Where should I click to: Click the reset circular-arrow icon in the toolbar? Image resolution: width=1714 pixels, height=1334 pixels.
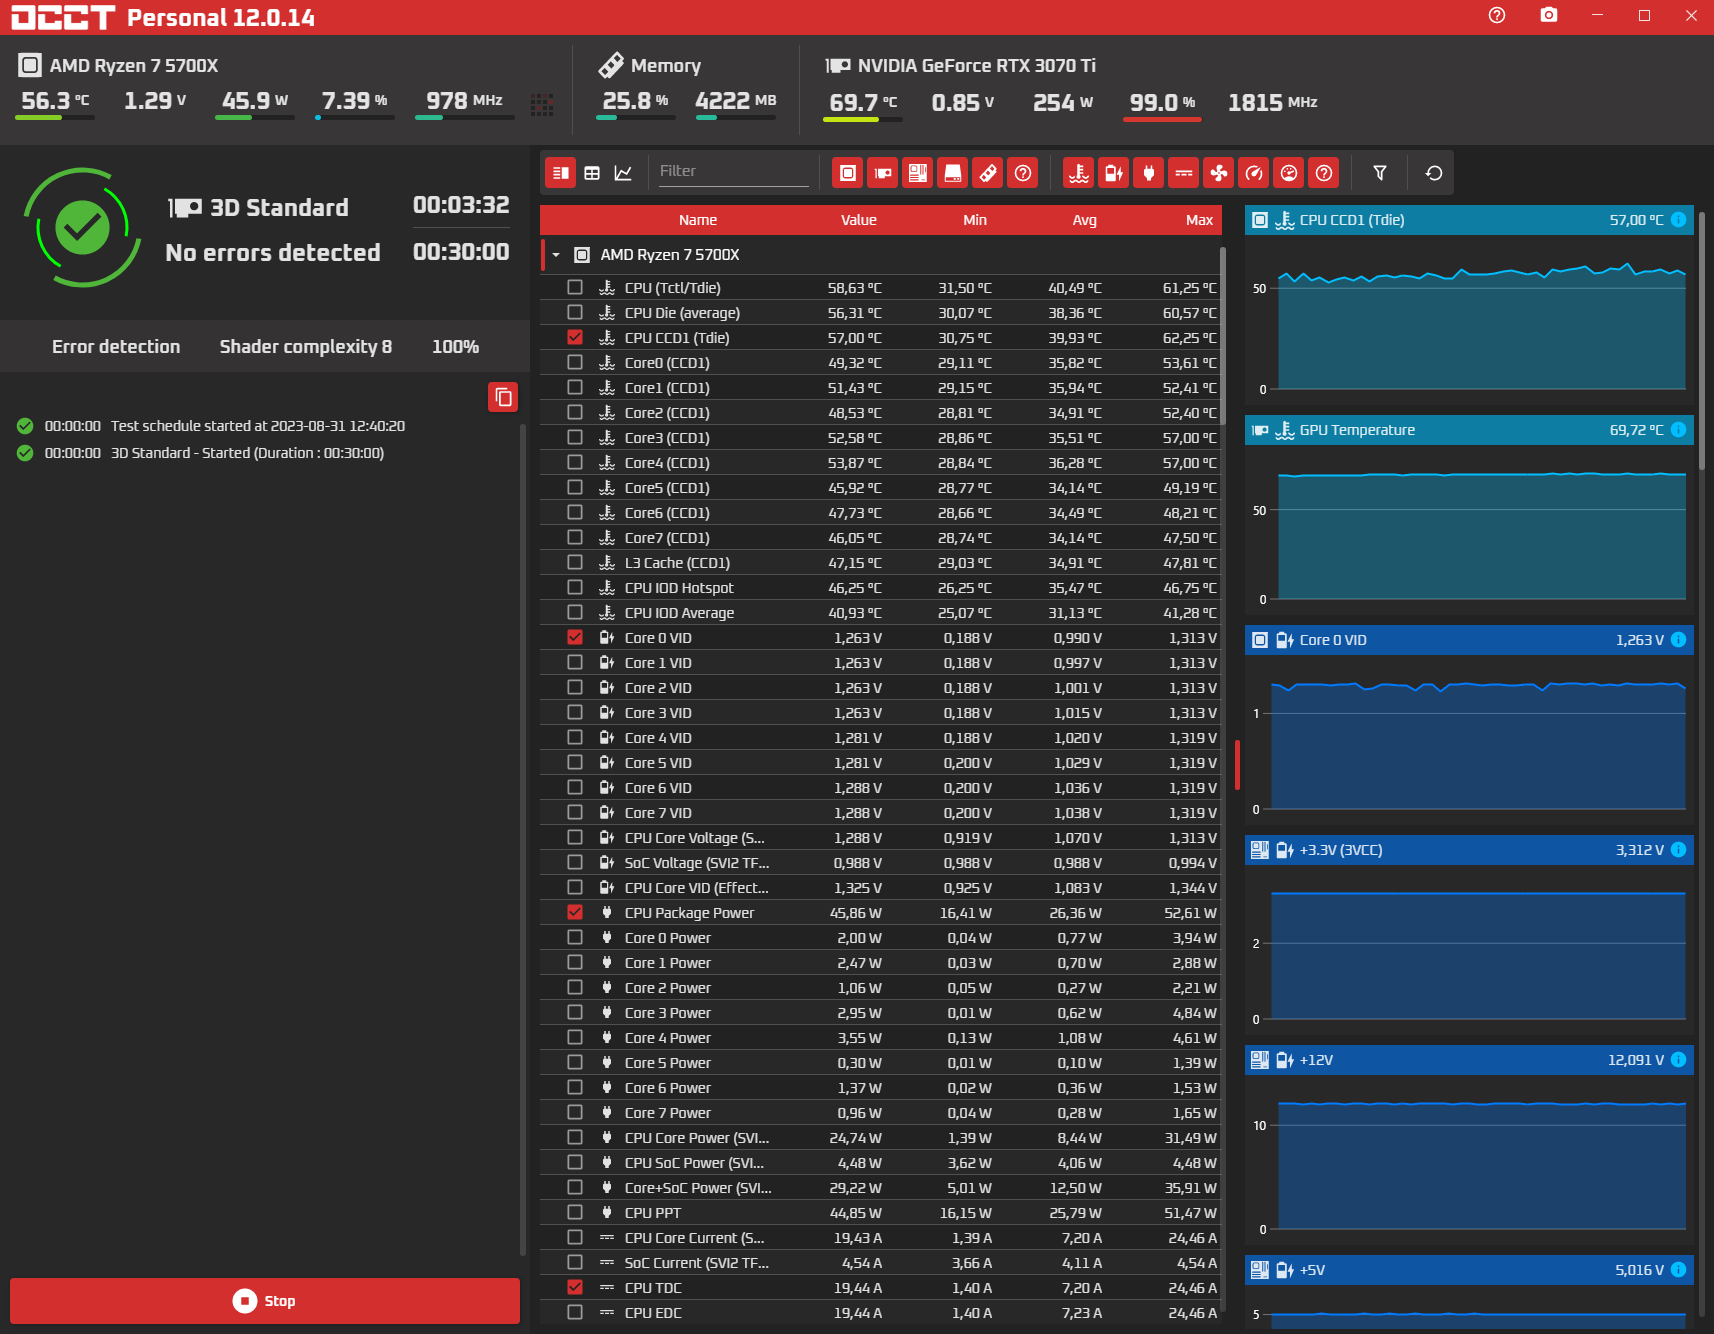1434,173
